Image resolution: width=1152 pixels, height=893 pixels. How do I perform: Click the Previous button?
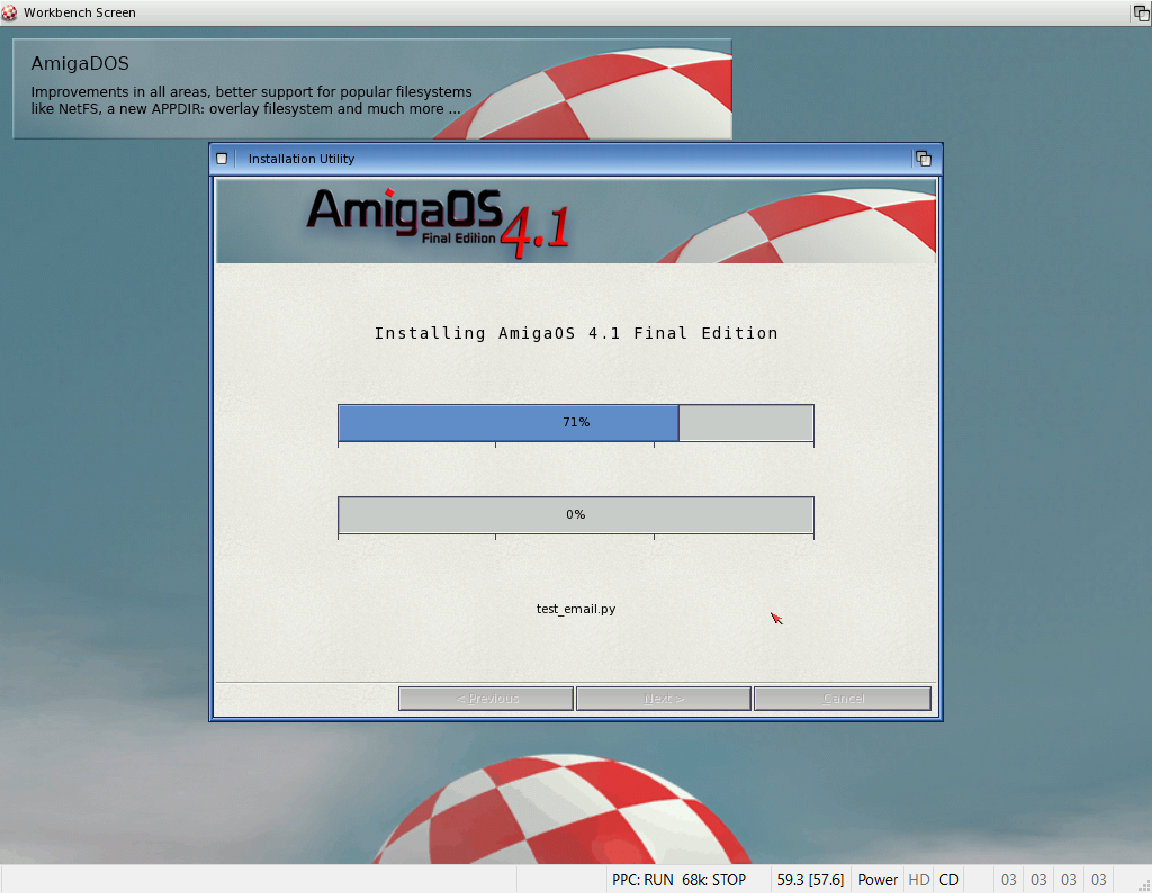(486, 698)
